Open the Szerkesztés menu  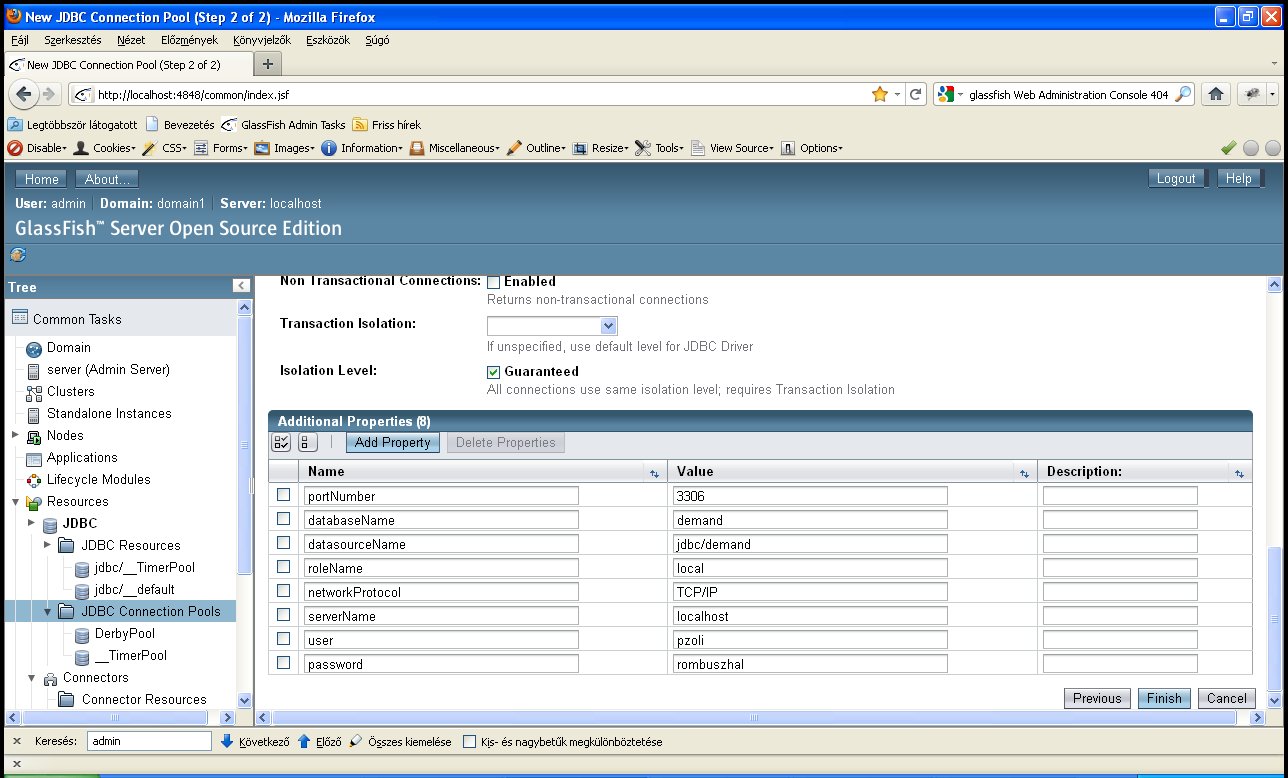[73, 40]
